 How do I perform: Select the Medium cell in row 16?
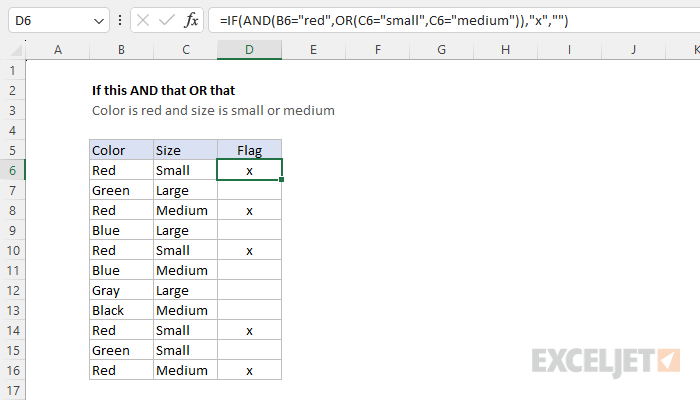pyautogui.click(x=185, y=370)
